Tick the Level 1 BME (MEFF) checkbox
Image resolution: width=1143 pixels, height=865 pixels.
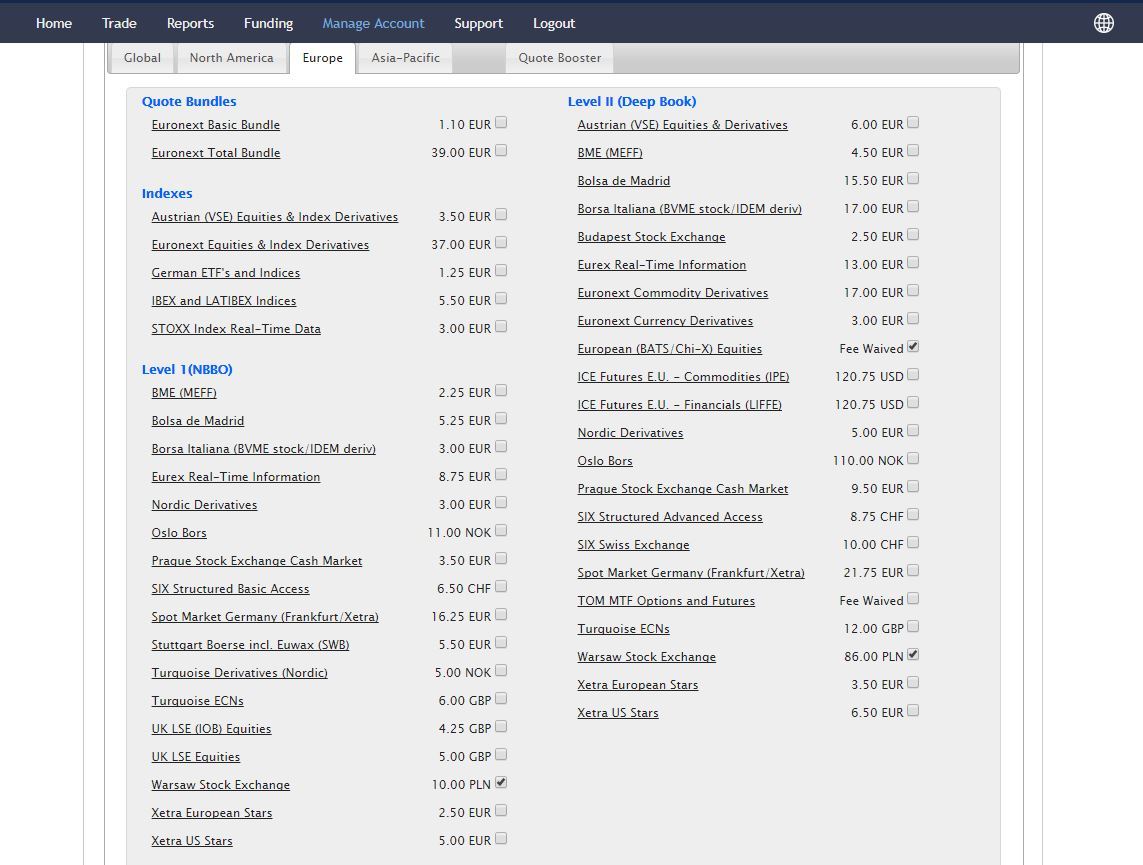point(501,391)
